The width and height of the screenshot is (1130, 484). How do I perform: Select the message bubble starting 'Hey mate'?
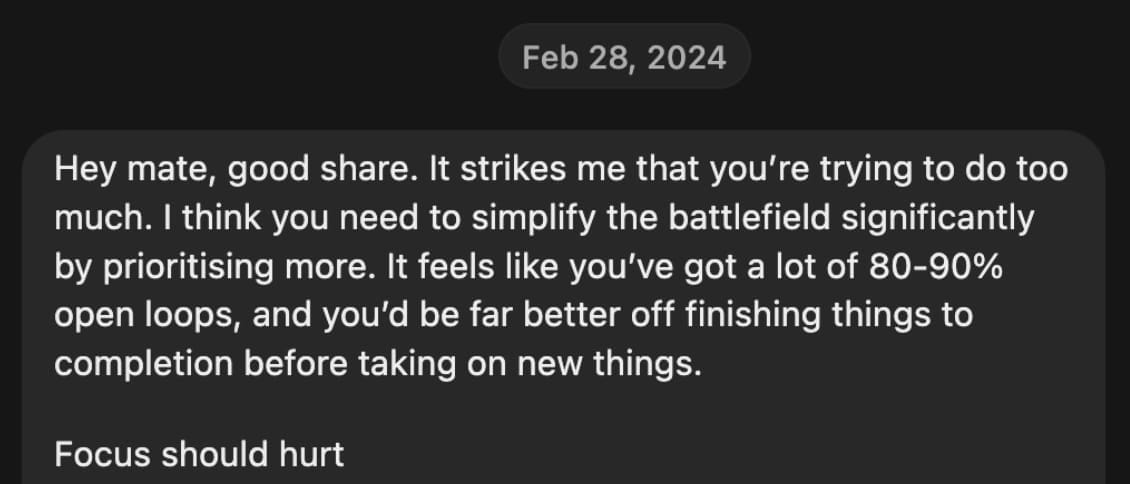564,308
